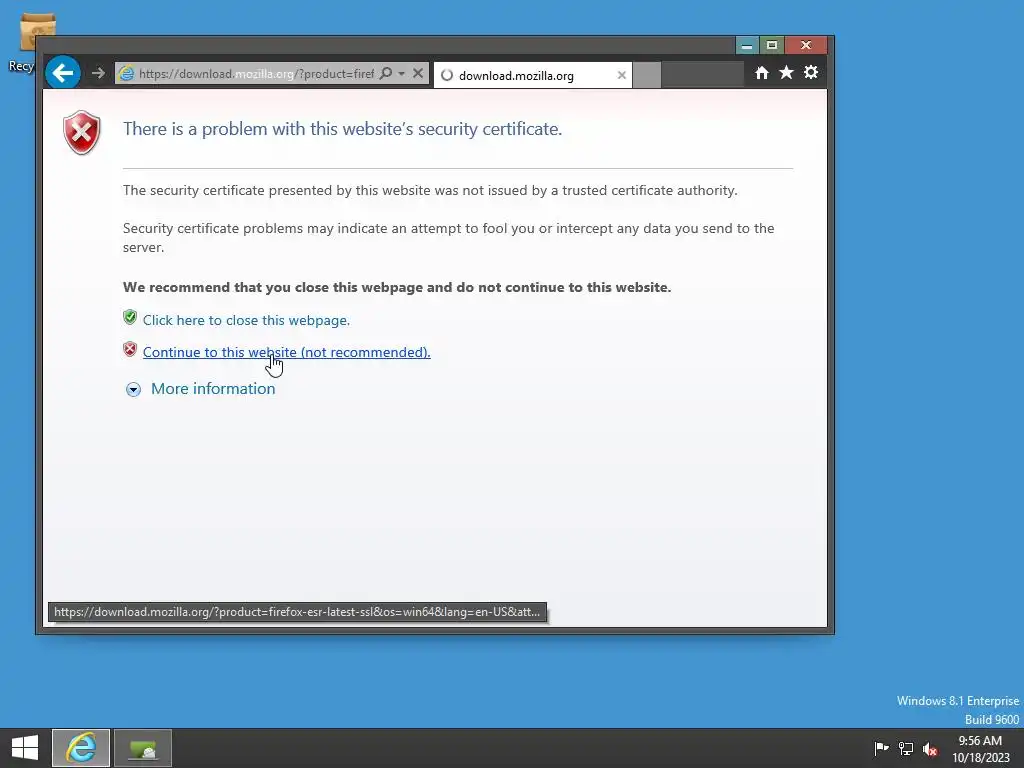The width and height of the screenshot is (1024, 768).
Task: Click the search magnifier in address bar
Action: (x=386, y=73)
